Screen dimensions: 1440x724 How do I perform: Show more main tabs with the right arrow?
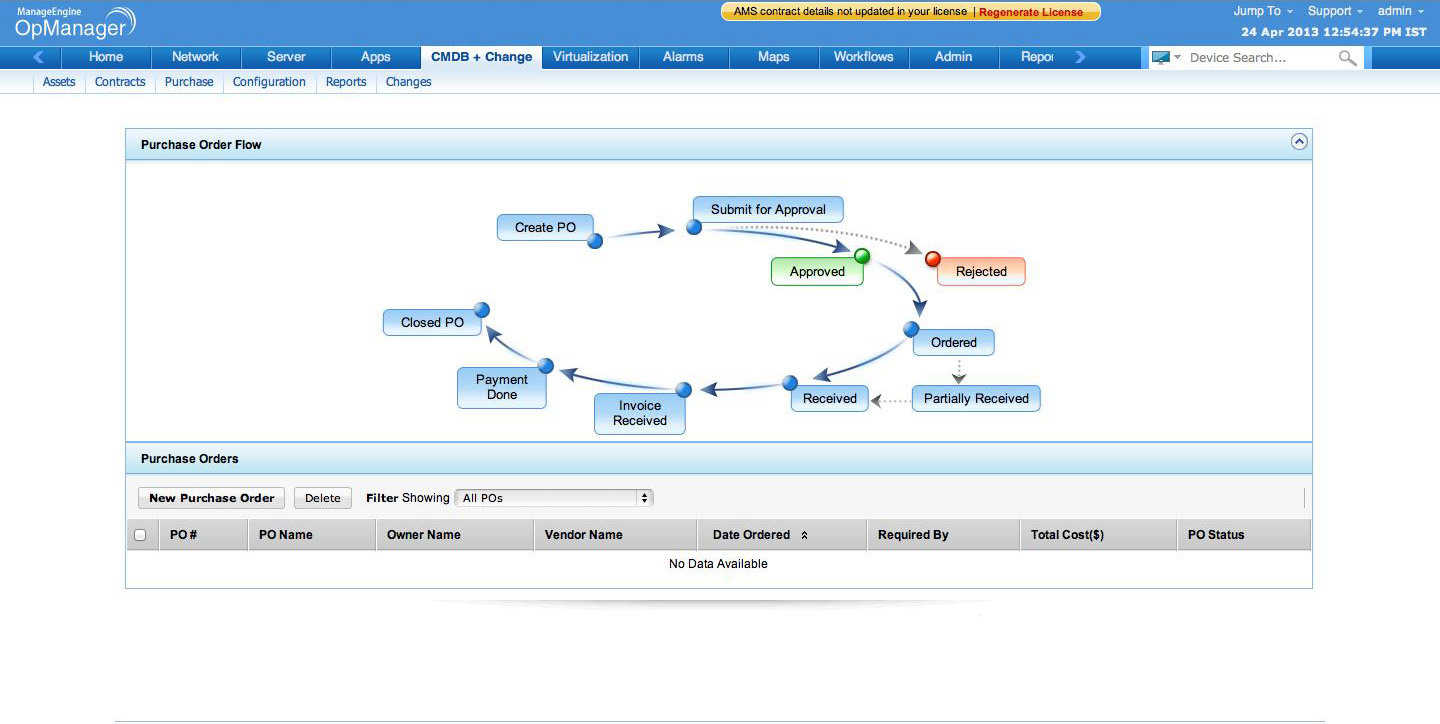pos(1080,57)
